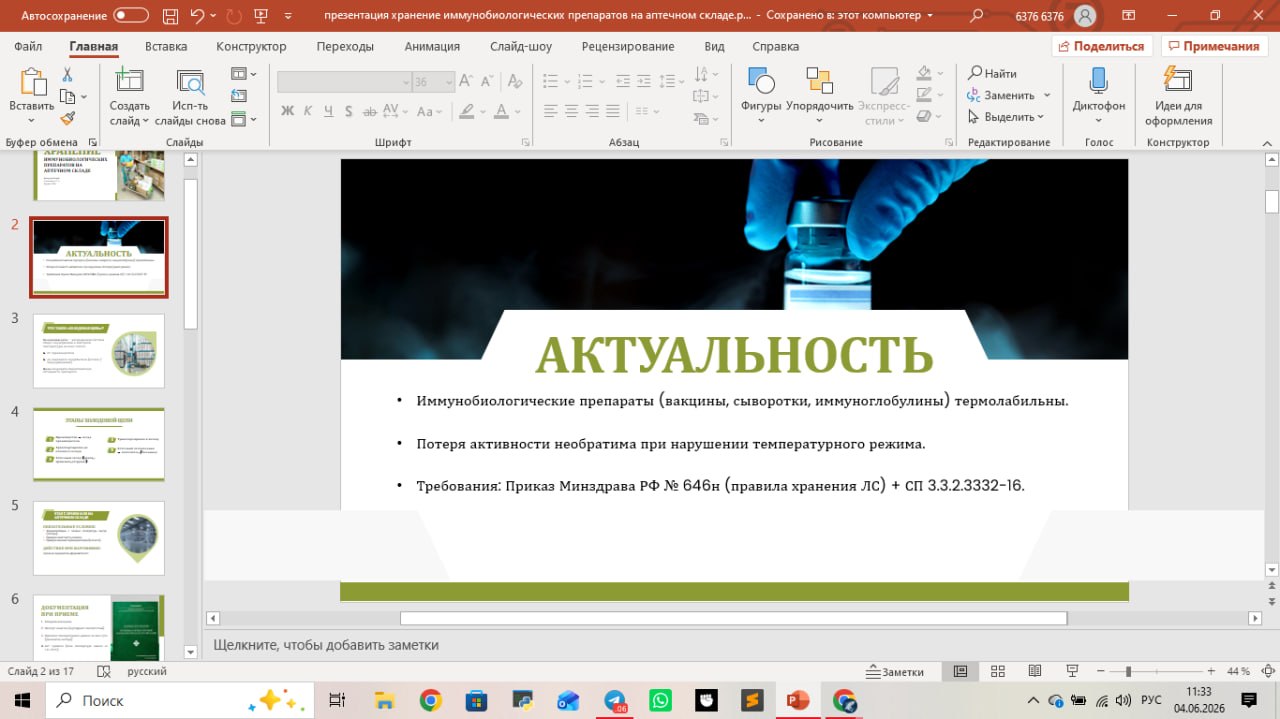Select slide 3 thumbnail
Viewport: 1280px width, 719px height.
click(99, 351)
